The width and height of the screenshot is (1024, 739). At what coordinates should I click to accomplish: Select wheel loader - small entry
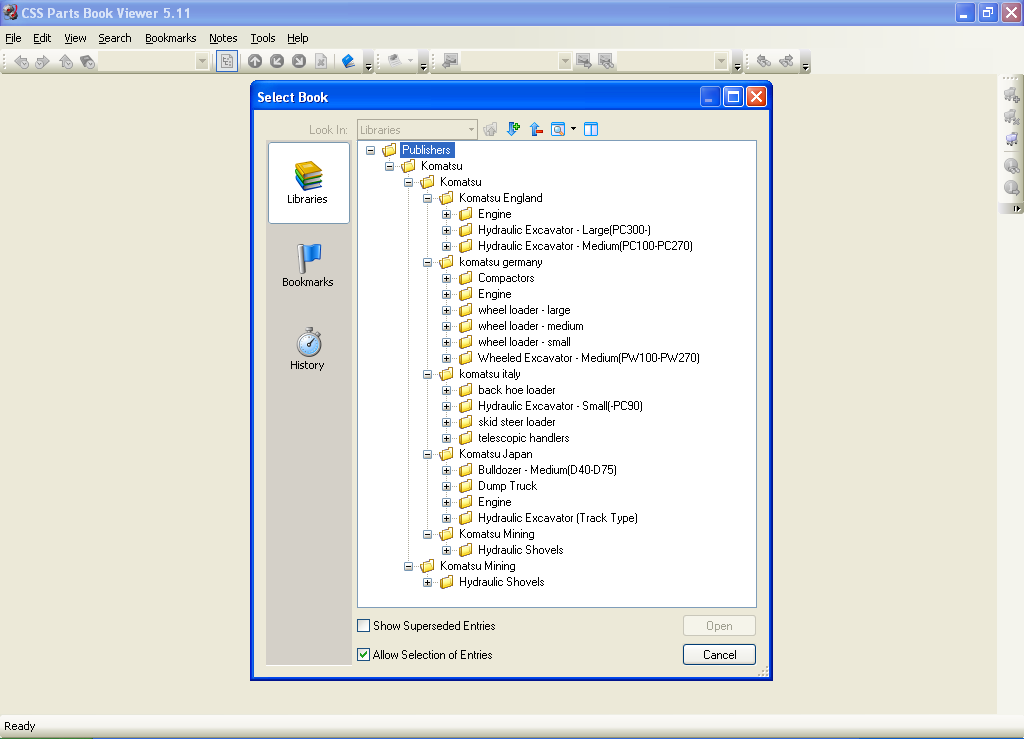pos(524,342)
